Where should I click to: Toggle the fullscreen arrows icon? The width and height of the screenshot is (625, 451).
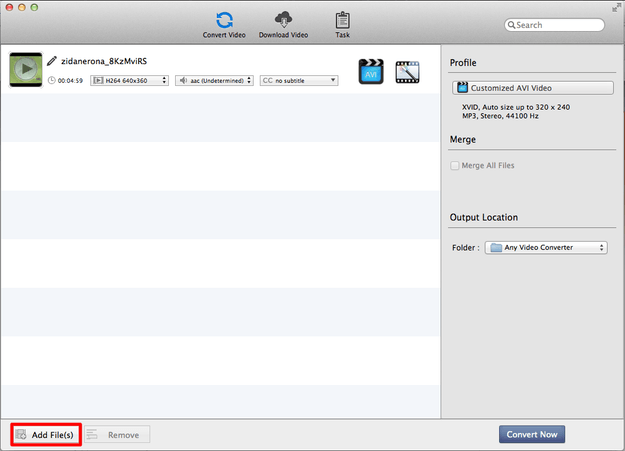(x=616, y=8)
